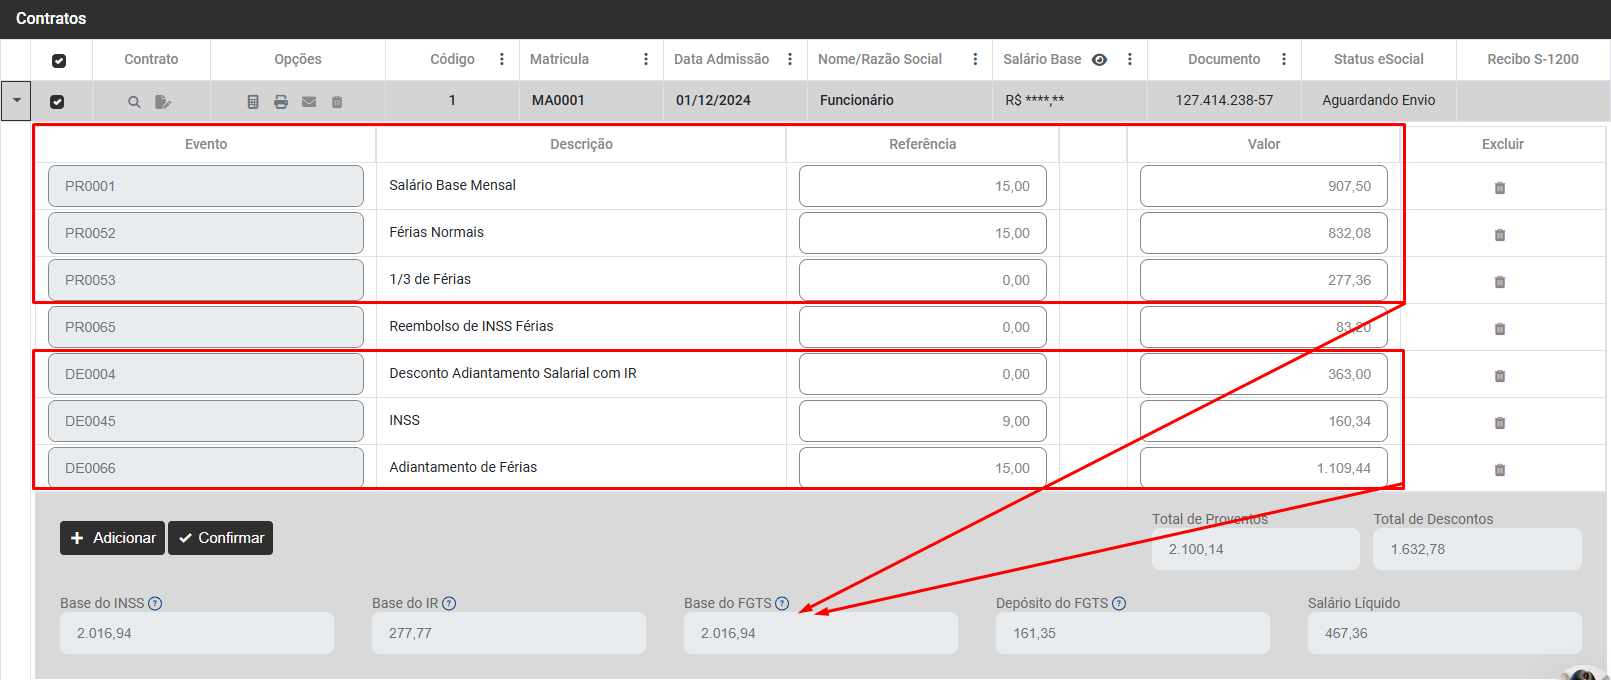
Task: Click the Depósito do FGTS value field
Action: [1133, 633]
